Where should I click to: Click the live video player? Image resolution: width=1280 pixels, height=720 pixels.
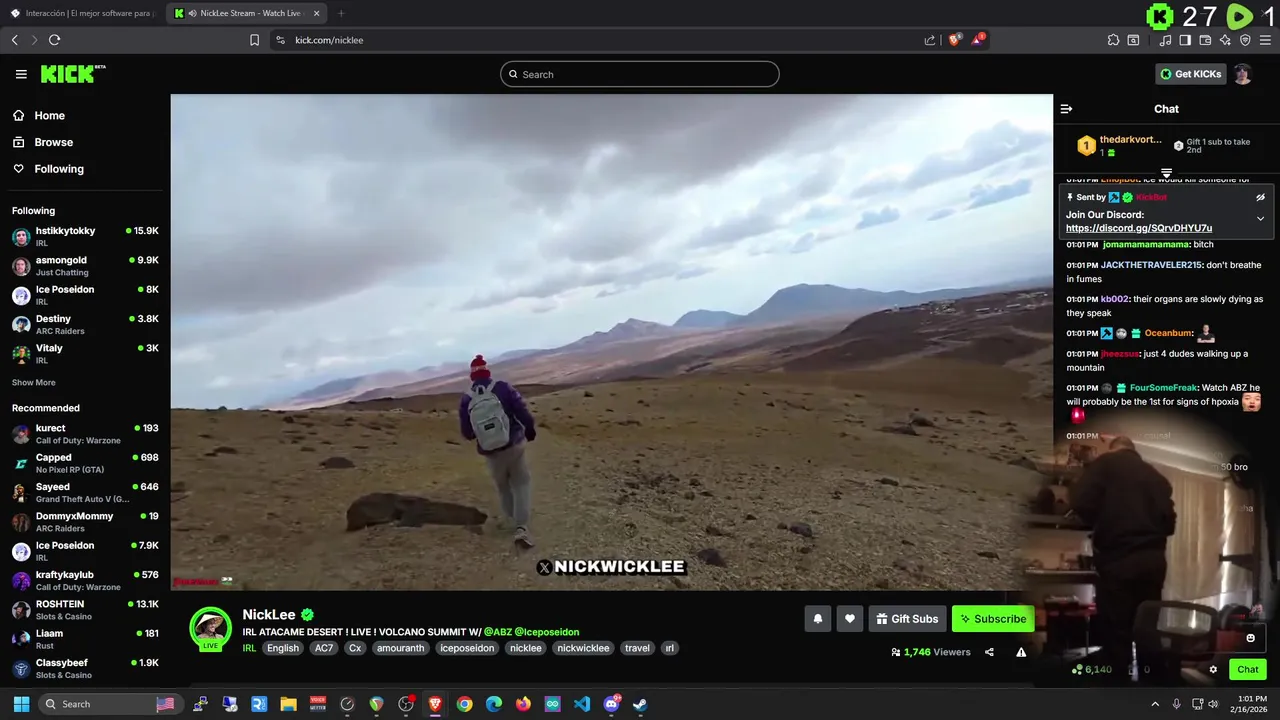[x=611, y=342]
